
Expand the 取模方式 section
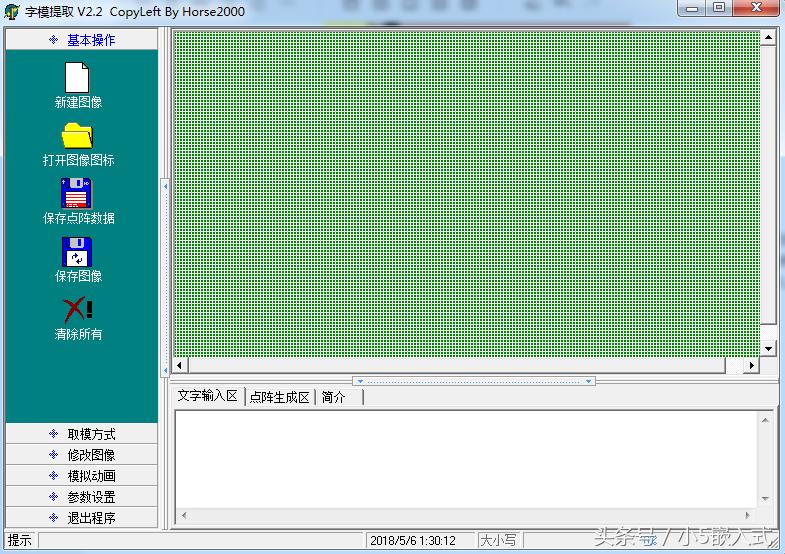pyautogui.click(x=81, y=434)
